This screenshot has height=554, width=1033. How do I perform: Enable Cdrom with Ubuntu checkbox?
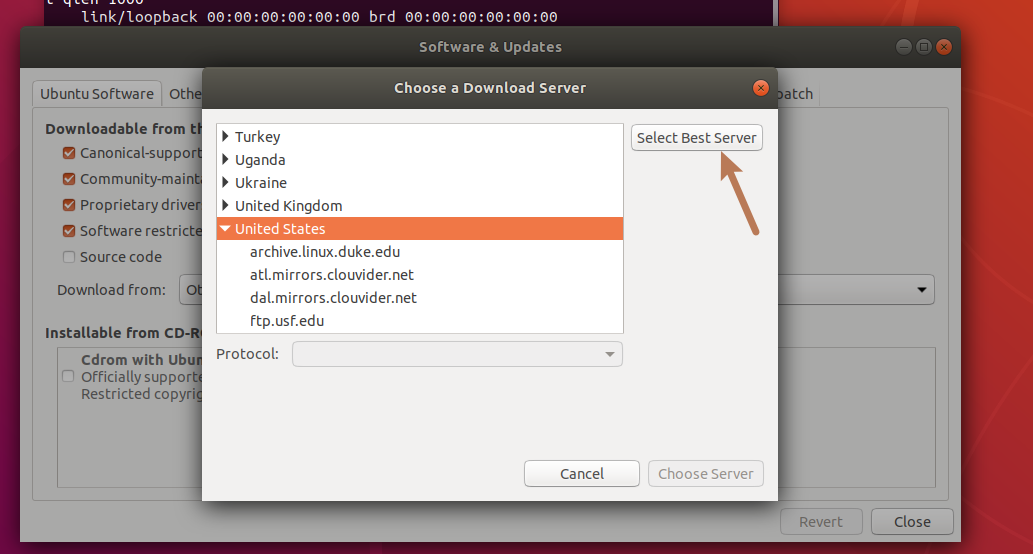click(x=68, y=376)
